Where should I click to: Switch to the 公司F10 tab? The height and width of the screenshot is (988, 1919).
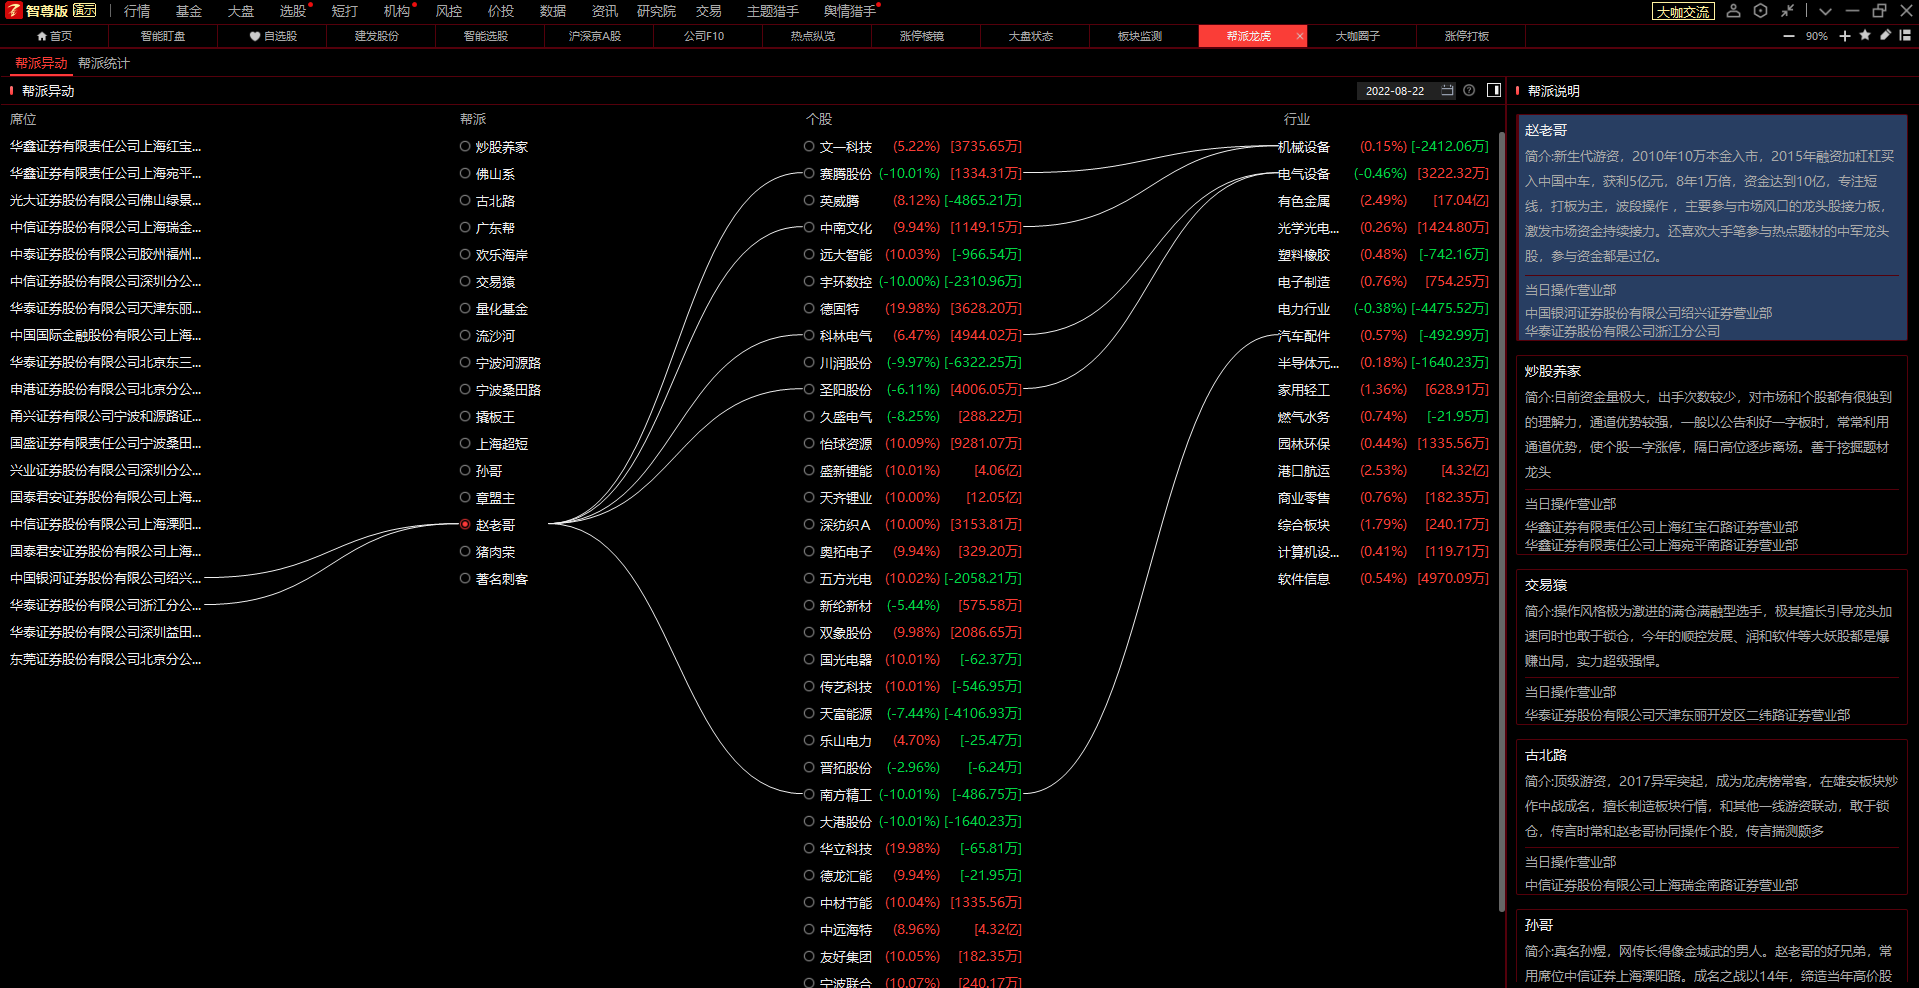pos(704,36)
